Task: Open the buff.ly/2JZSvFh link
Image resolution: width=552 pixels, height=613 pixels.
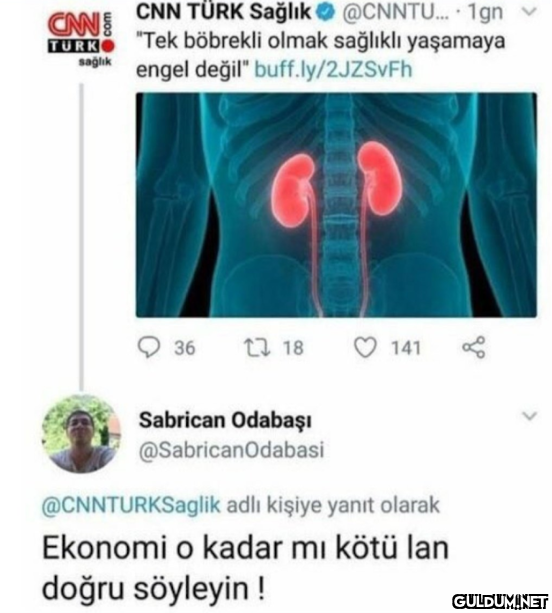Action: [x=333, y=70]
